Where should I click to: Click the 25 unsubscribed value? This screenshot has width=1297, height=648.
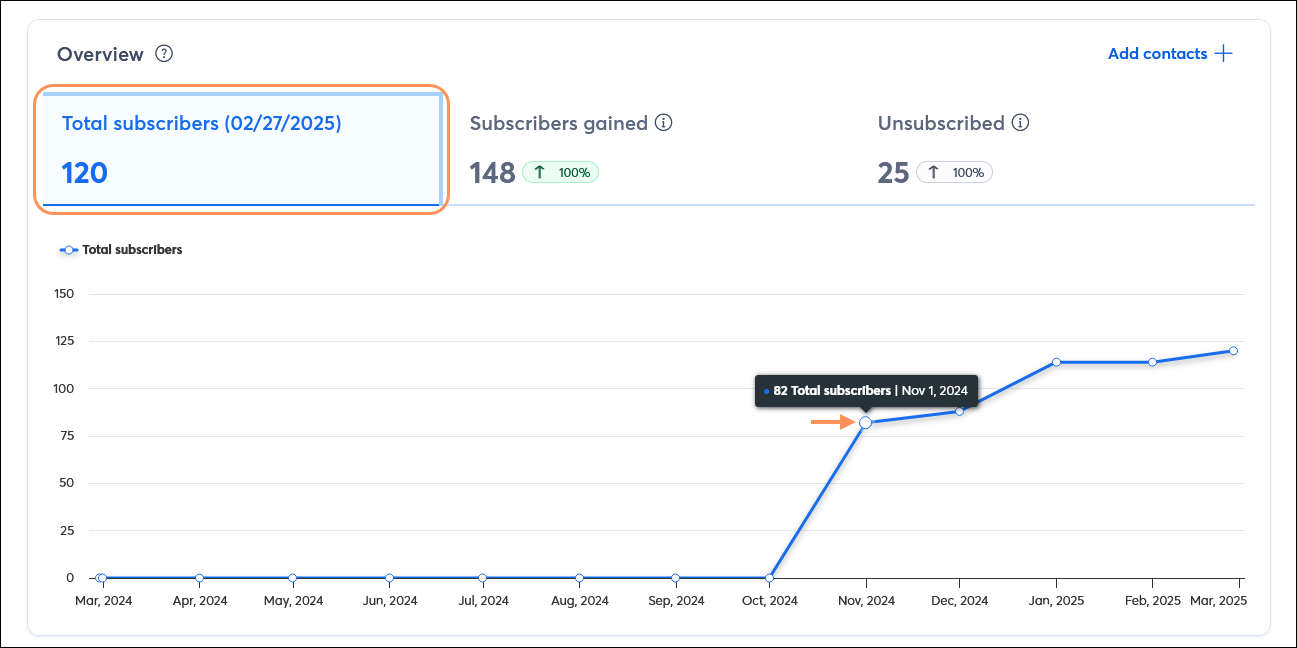point(893,173)
